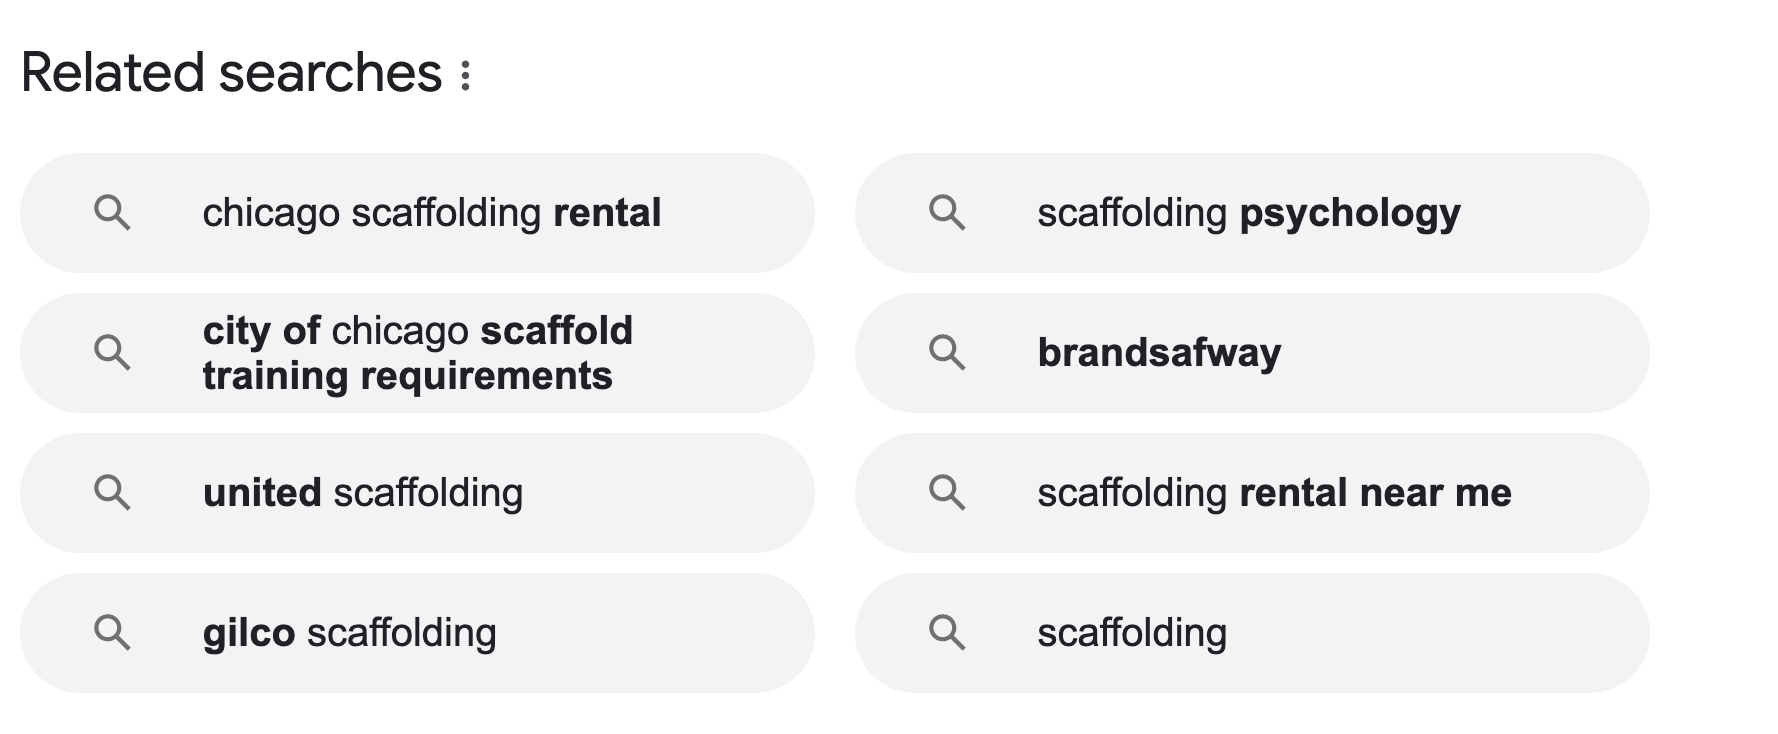The image size is (1778, 734).
Task: Click magnifier icon in plain 'scaffolding' suggestion
Action: point(946,633)
